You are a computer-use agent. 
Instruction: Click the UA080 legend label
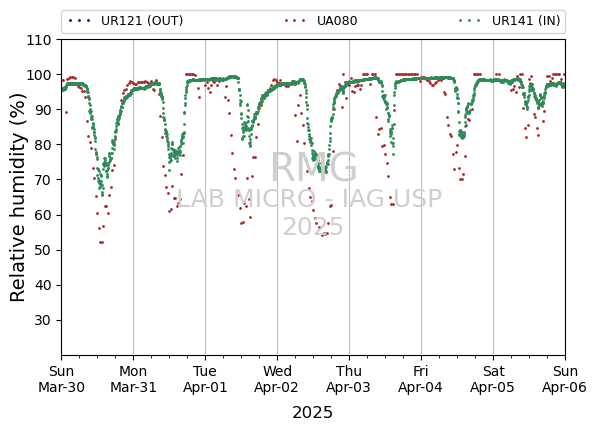pyautogui.click(x=337, y=21)
